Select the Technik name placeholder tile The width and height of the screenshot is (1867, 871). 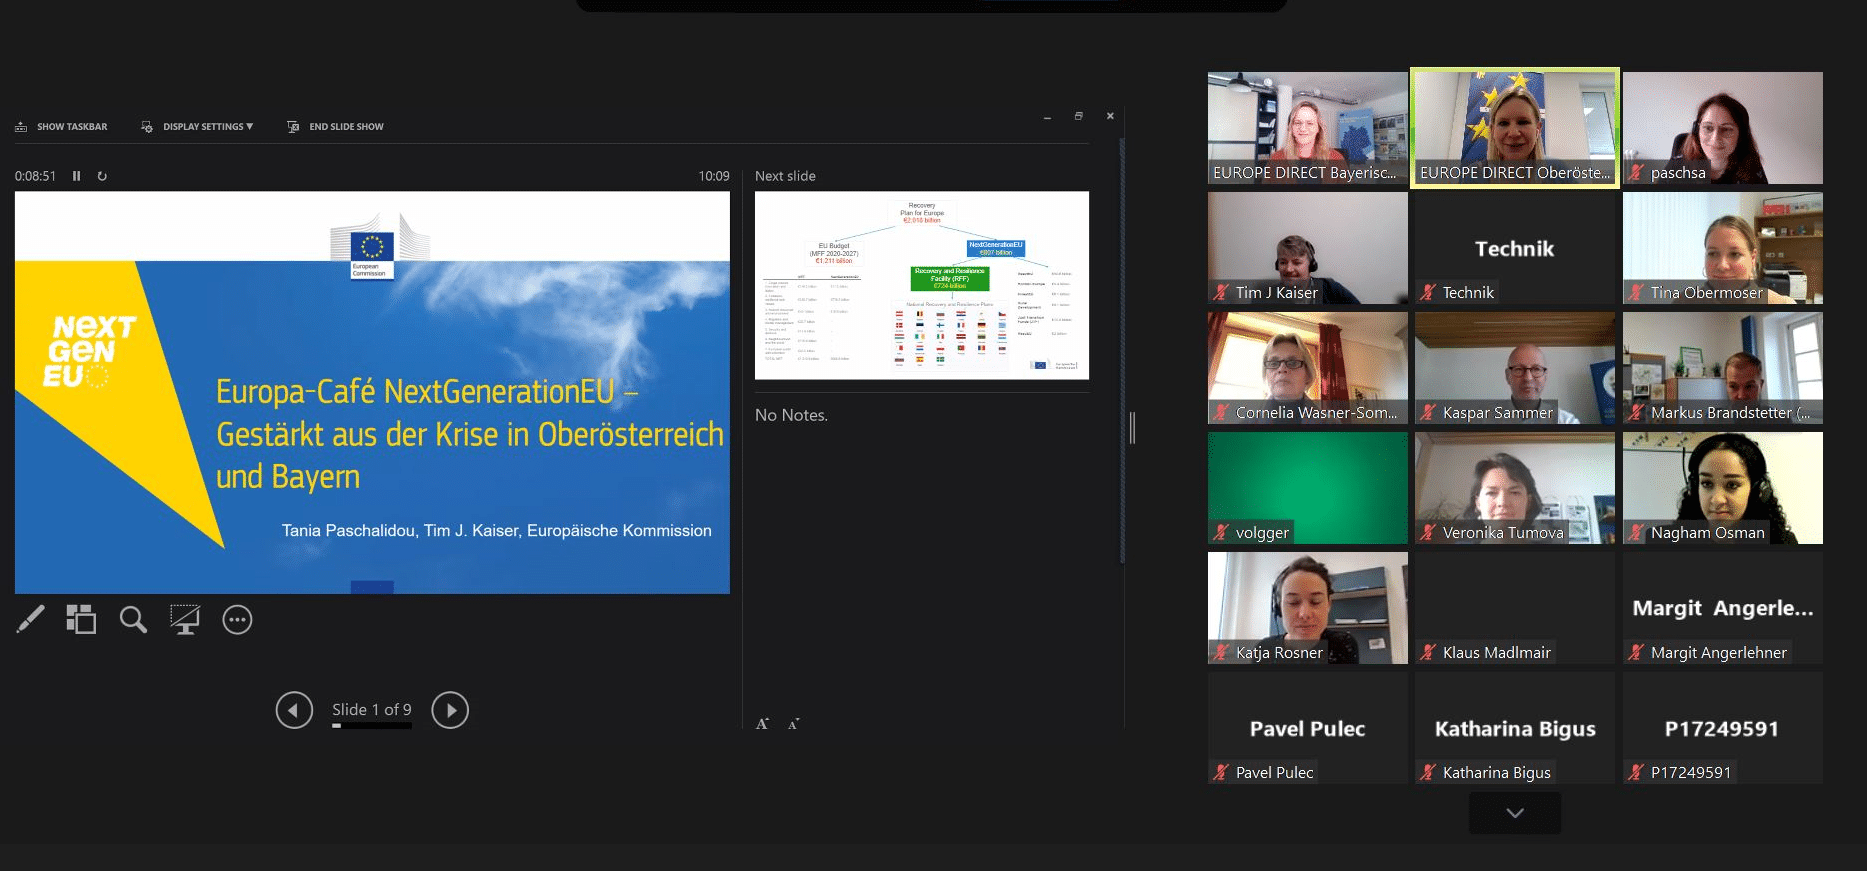tap(1515, 248)
